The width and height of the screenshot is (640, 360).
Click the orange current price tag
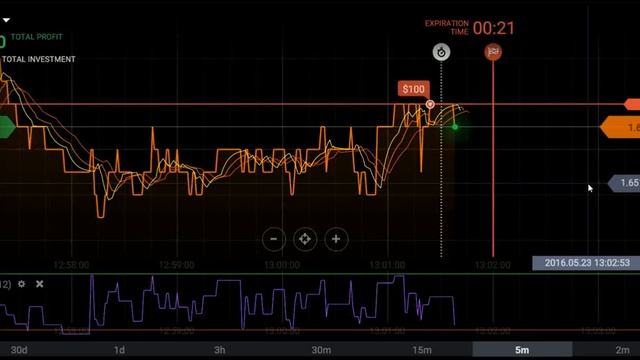620,127
